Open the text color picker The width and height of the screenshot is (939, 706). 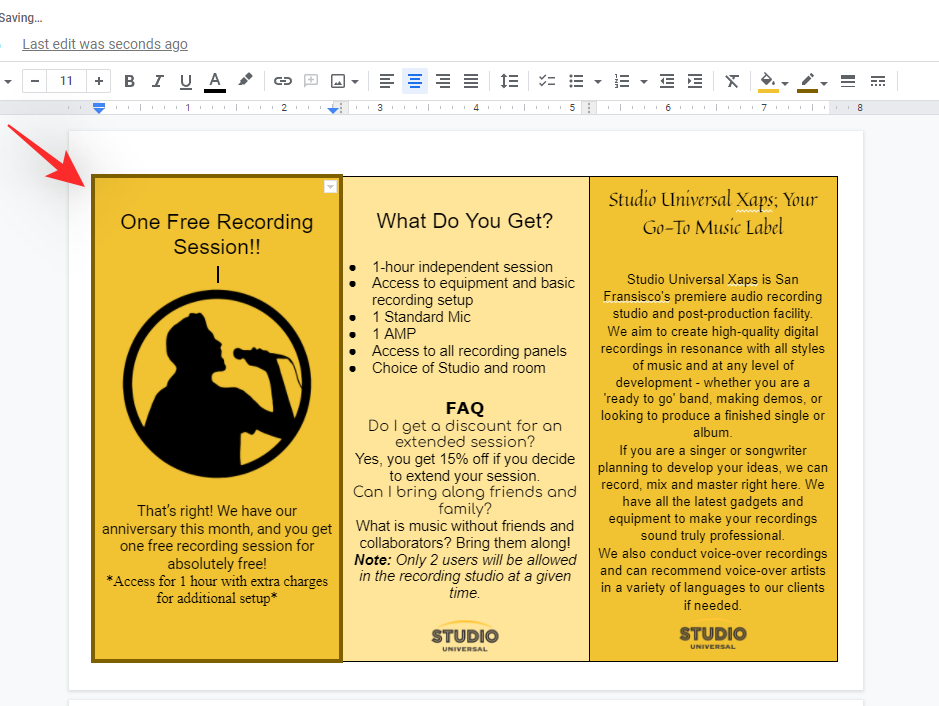click(214, 81)
